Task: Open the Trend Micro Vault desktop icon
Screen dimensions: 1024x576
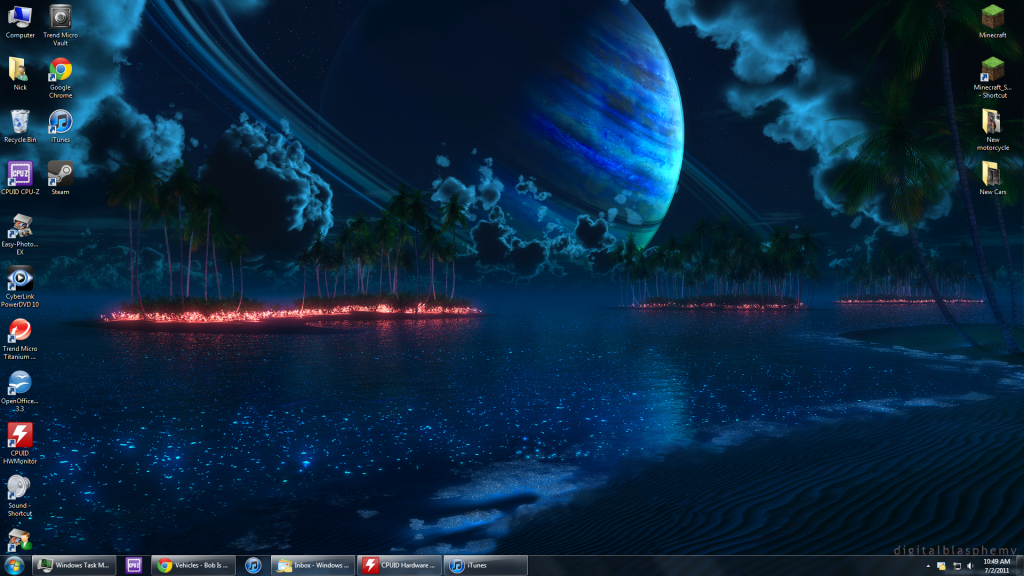Action: pos(60,25)
